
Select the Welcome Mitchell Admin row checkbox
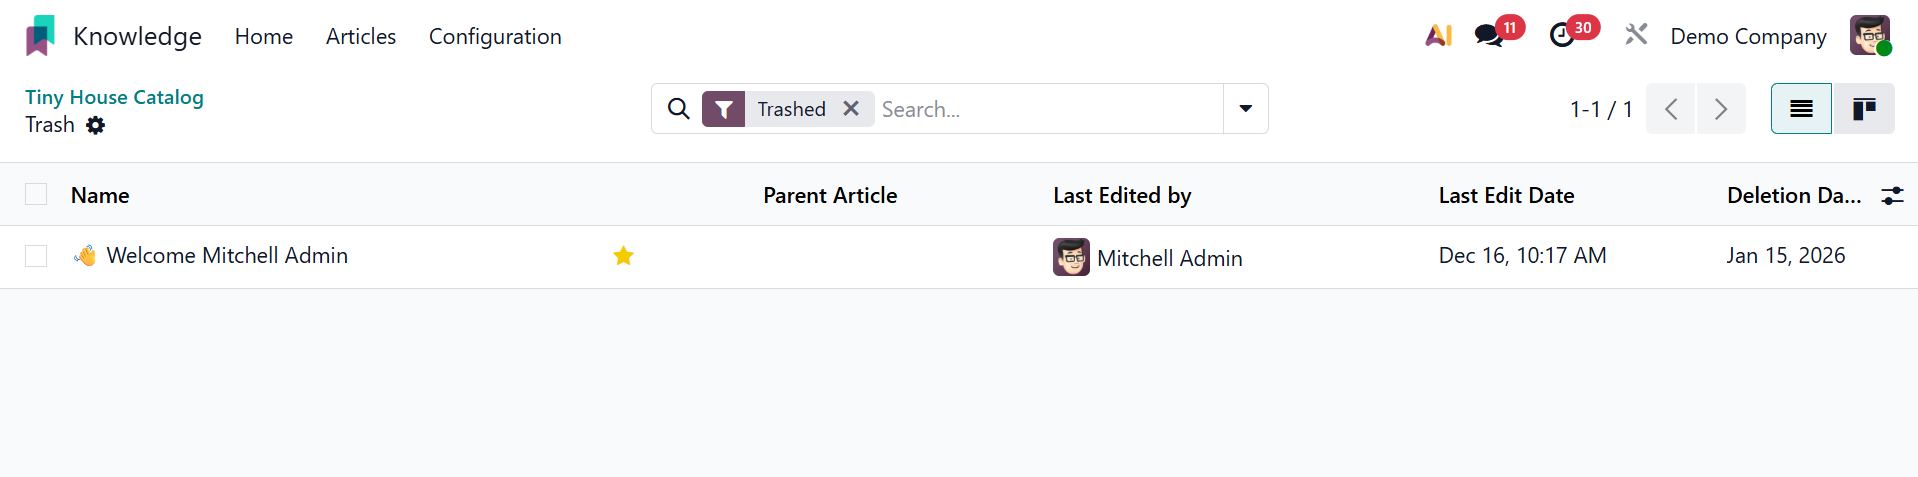click(36, 256)
